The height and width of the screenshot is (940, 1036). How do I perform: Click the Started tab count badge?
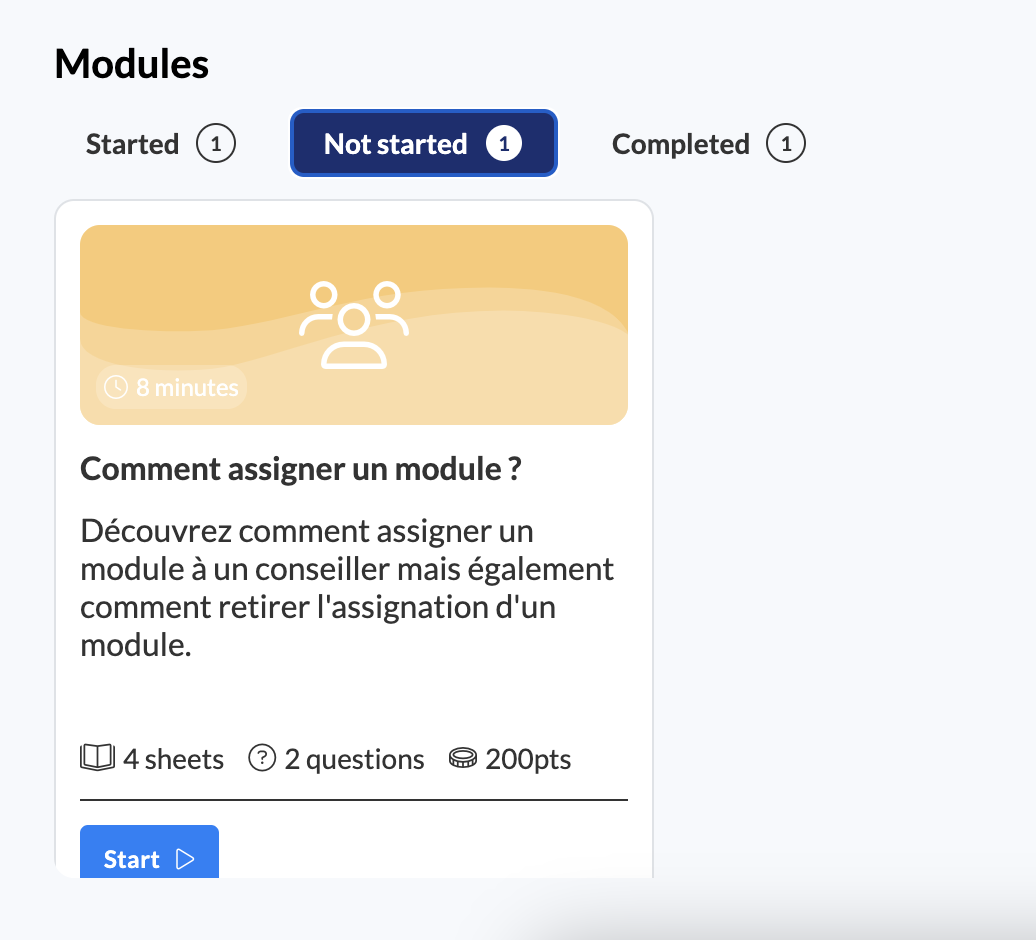(216, 144)
